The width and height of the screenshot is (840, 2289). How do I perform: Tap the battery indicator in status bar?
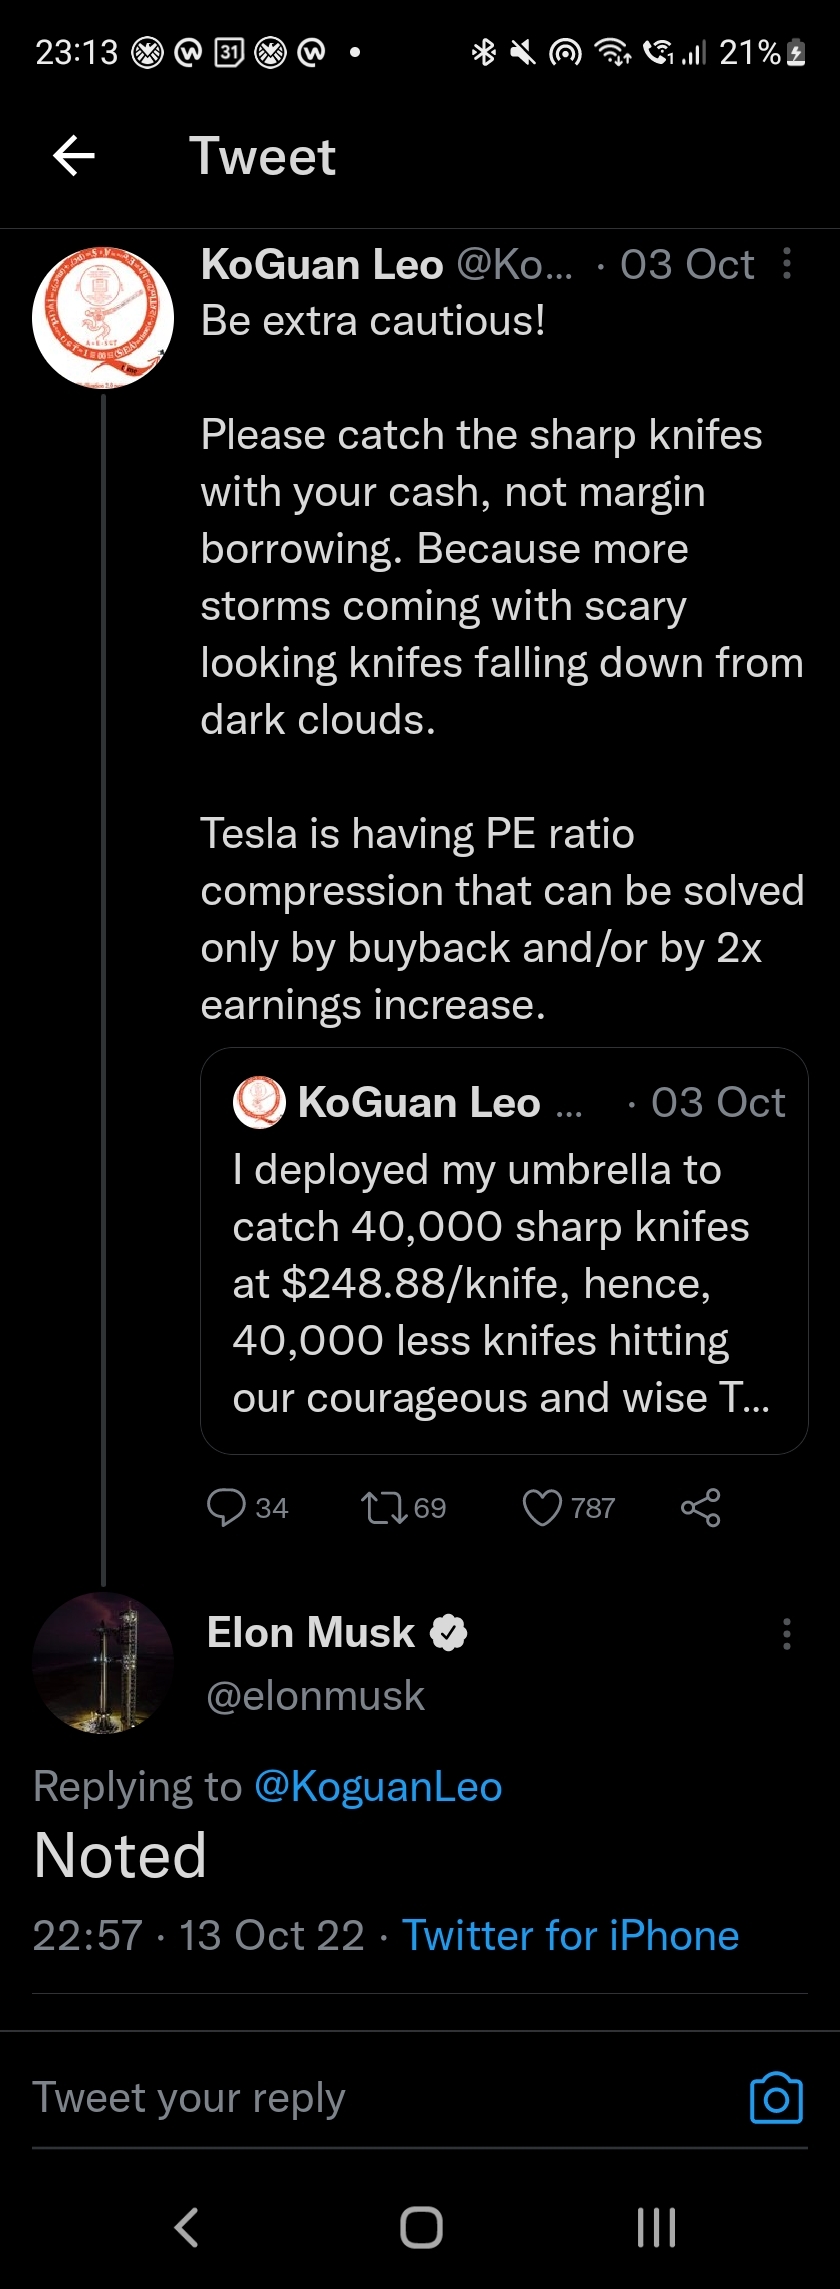coord(796,53)
